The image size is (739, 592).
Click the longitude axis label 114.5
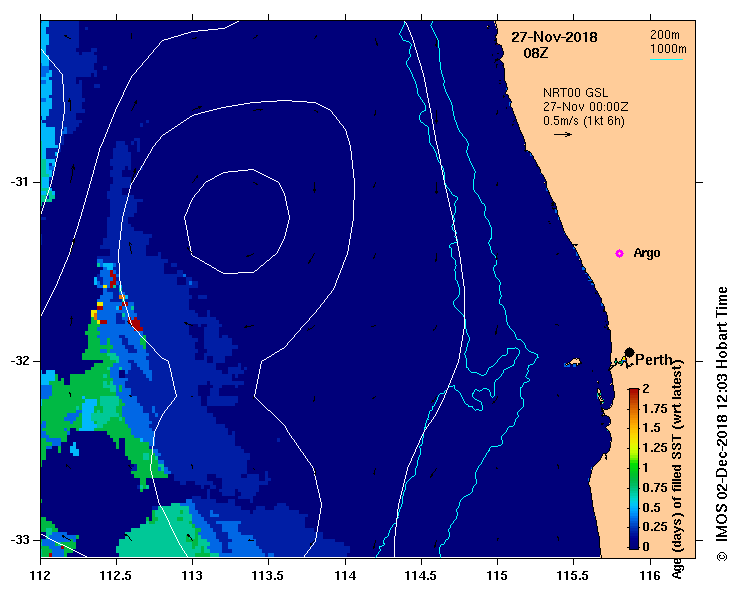tap(421, 576)
